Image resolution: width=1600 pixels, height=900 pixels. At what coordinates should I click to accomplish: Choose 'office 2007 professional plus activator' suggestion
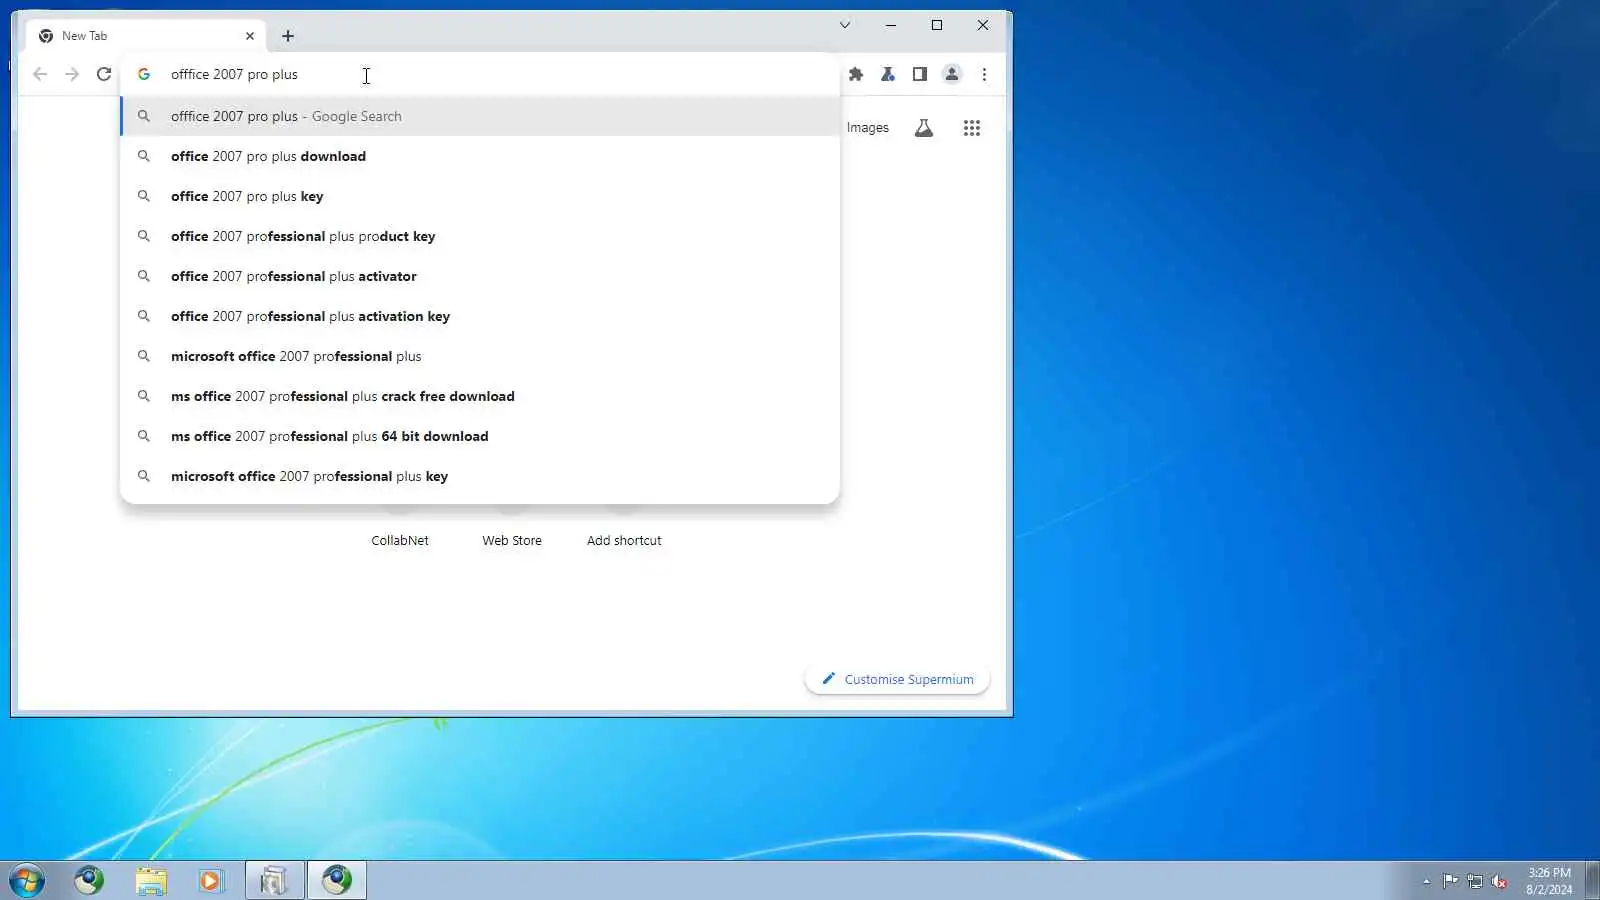click(x=480, y=276)
